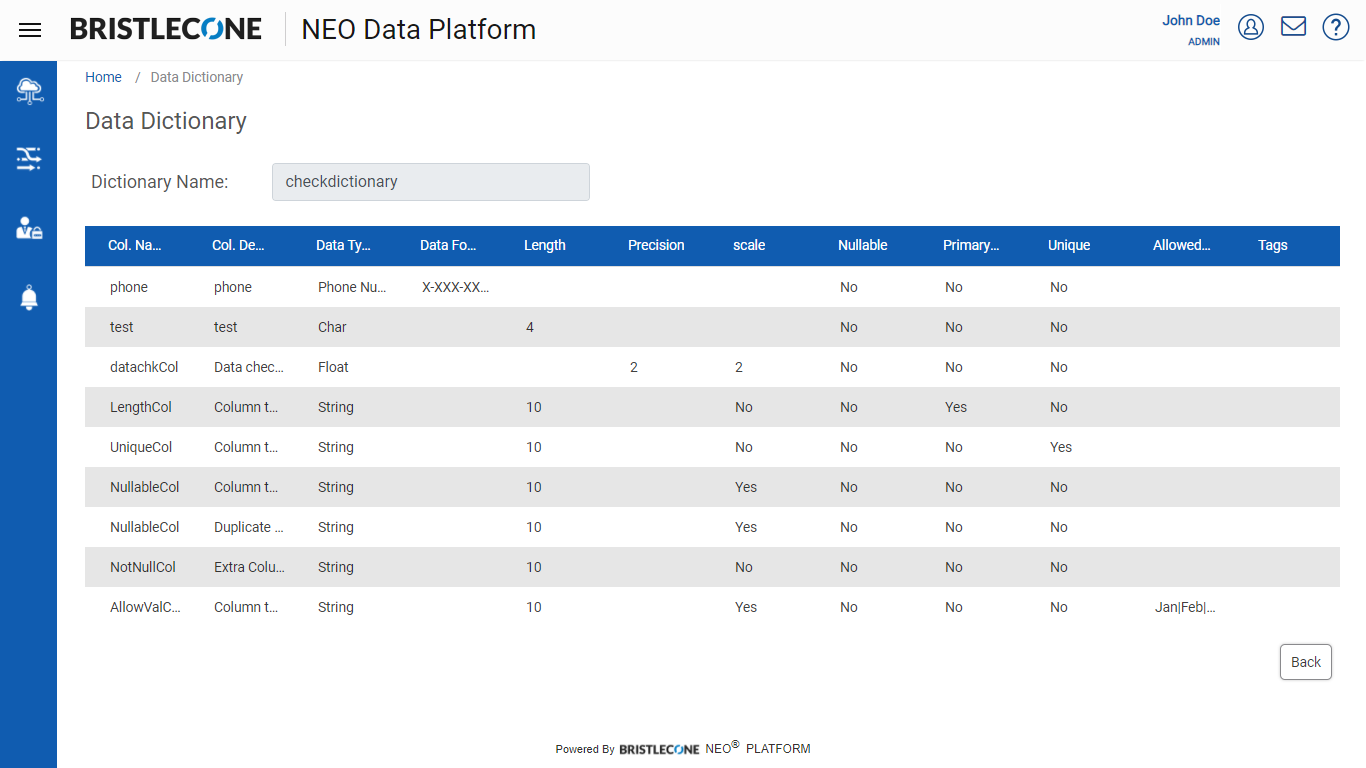Click the Bristlecone logo in header

[x=166, y=29]
